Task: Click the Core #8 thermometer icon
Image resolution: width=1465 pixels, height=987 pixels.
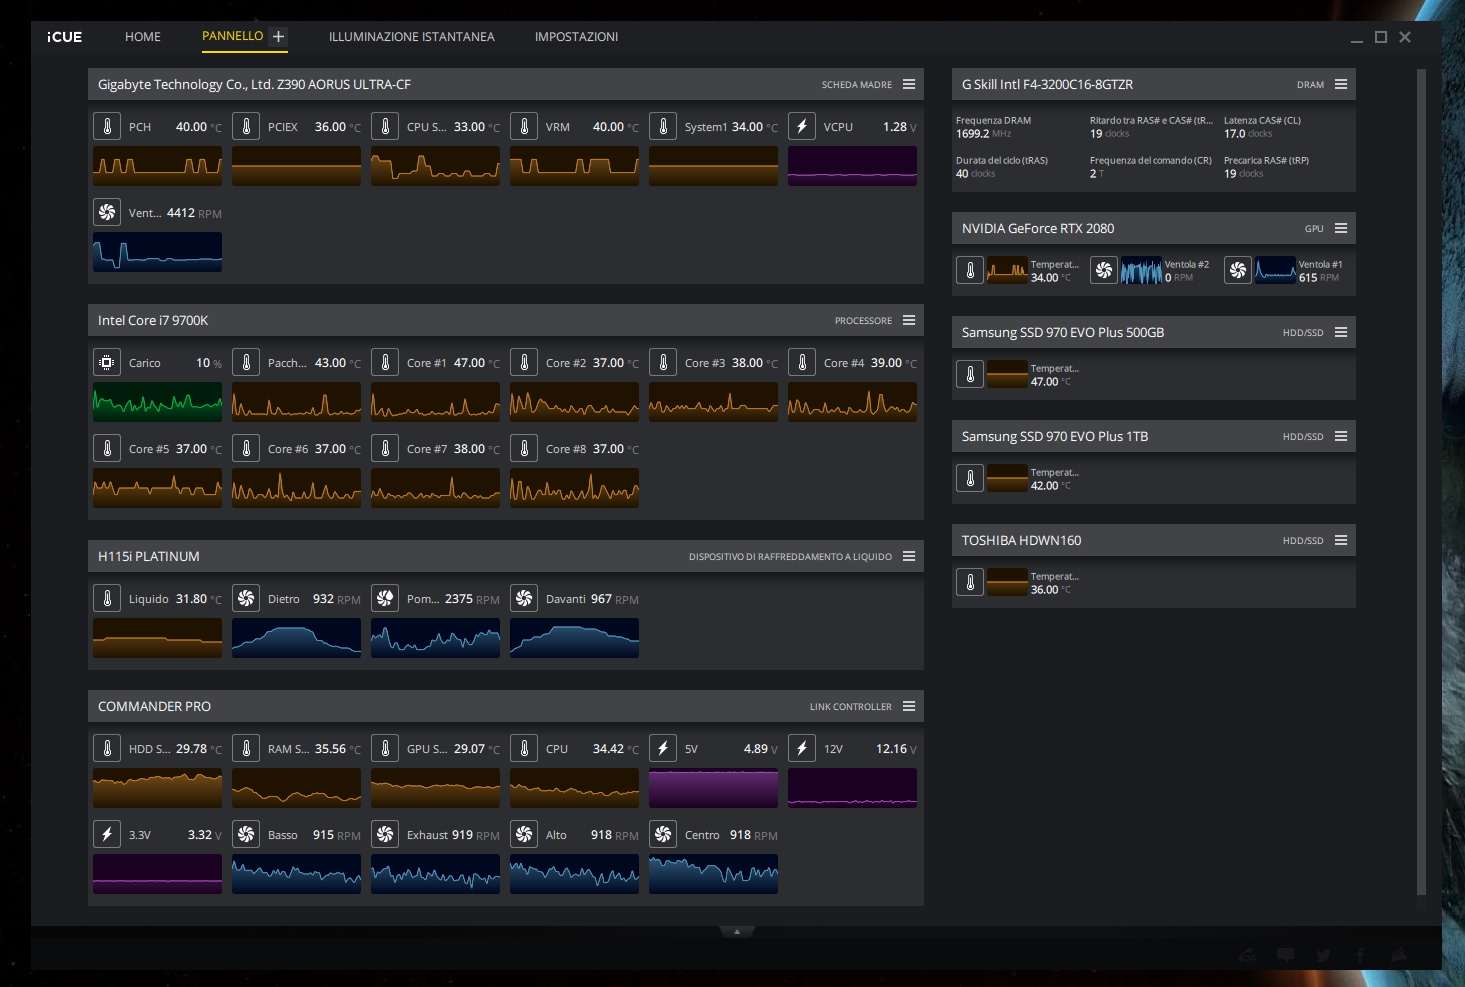Action: tap(524, 448)
